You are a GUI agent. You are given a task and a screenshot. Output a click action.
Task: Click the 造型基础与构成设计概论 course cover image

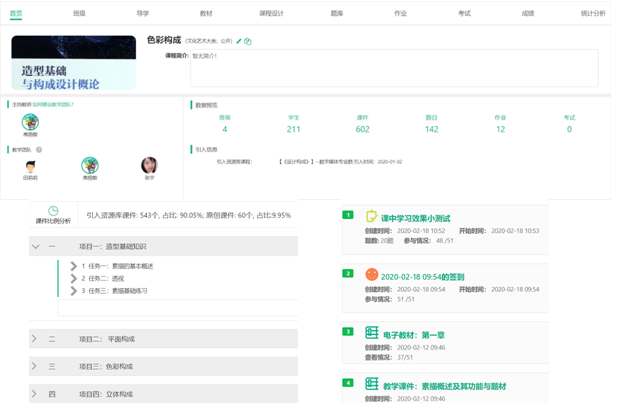[73, 64]
